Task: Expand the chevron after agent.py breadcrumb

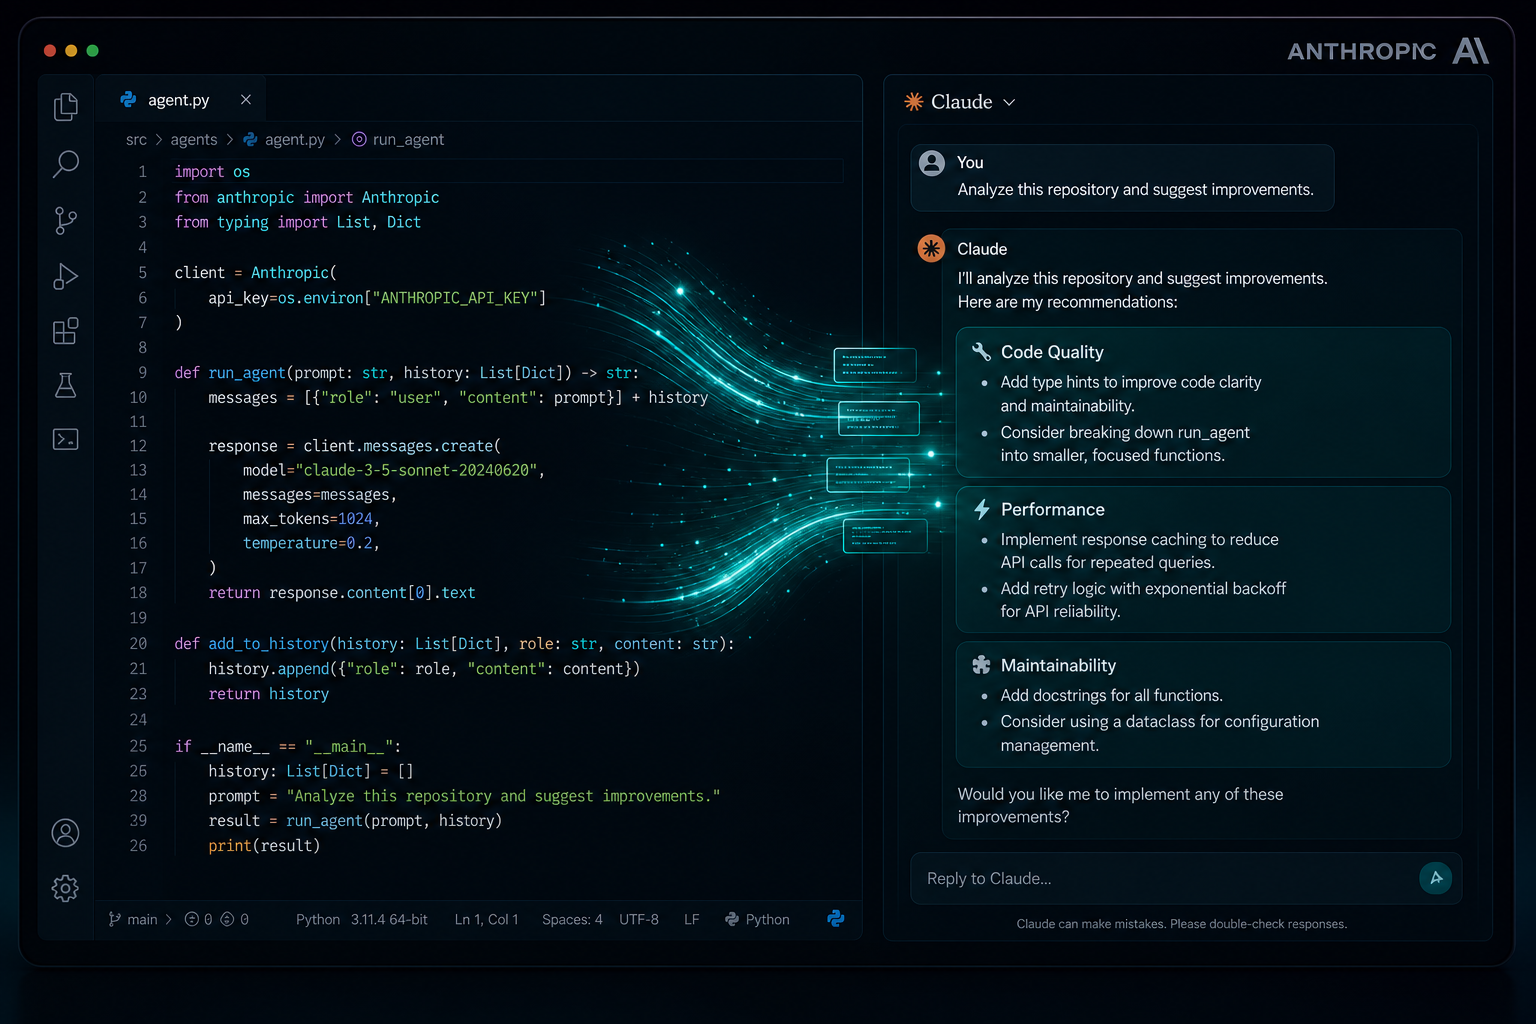Action: click(337, 140)
